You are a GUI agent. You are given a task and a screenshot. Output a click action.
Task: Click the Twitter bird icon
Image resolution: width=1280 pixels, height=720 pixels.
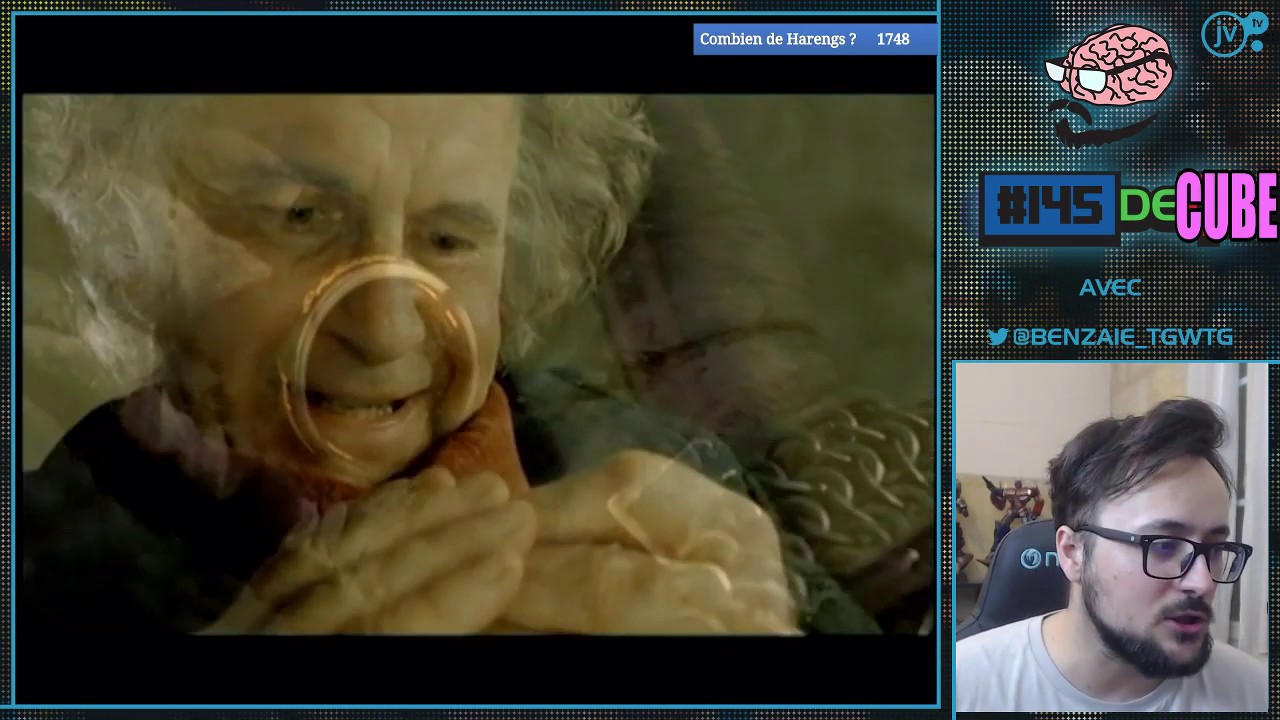click(997, 337)
